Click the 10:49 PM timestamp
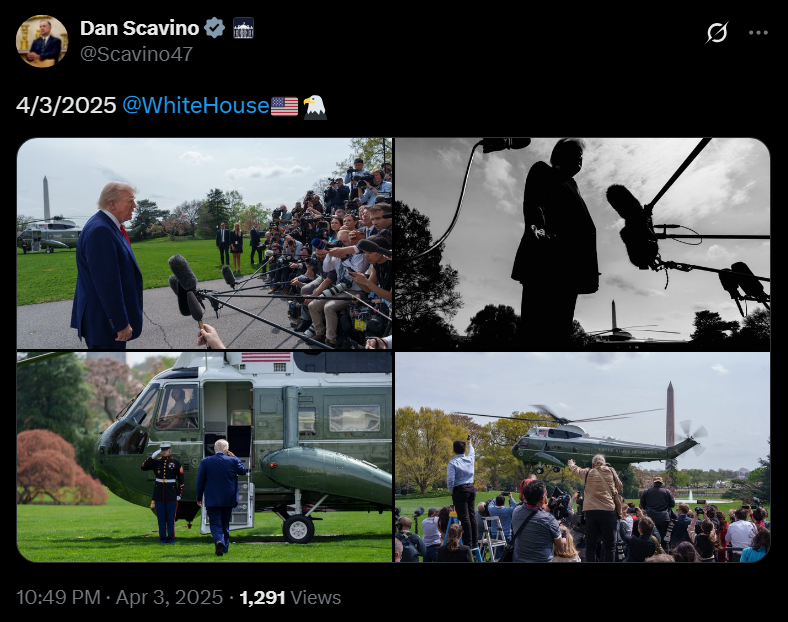The height and width of the screenshot is (622, 788). 58,597
